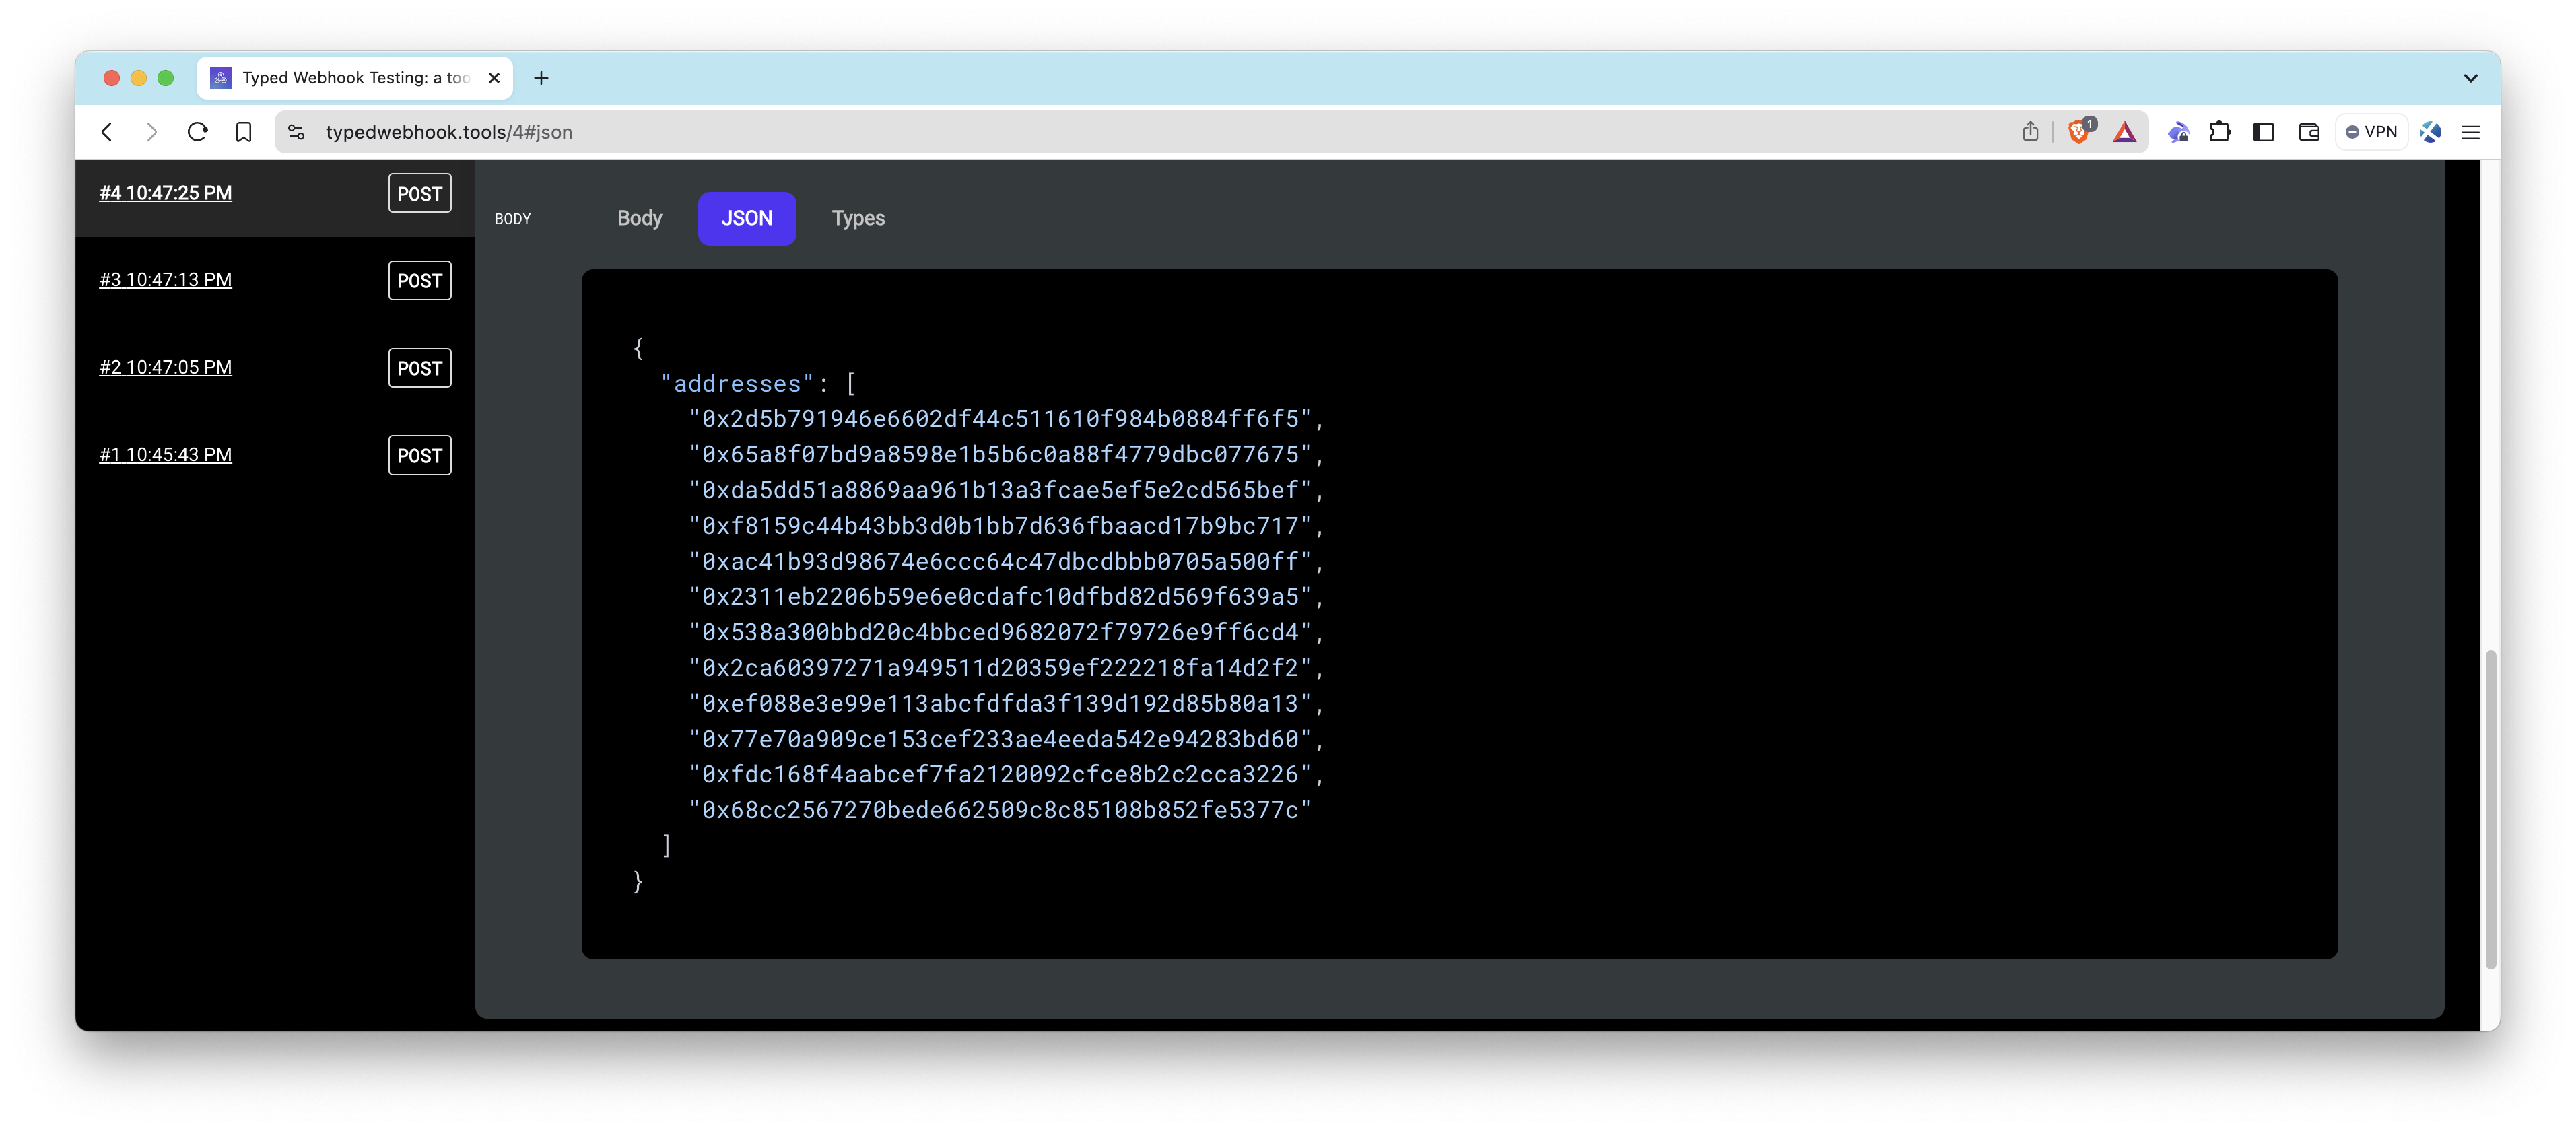Go forward using the browser forward arrow
This screenshot has height=1131, width=2576.
pos(152,132)
